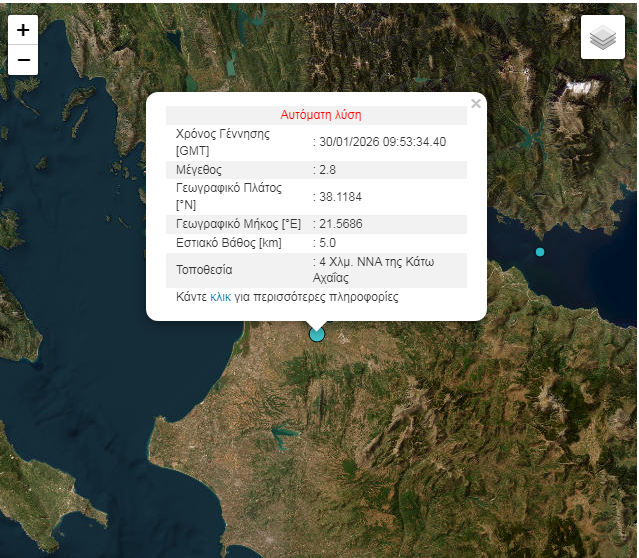Zoom in on the map
The width and height of the screenshot is (639, 558).
(23, 30)
